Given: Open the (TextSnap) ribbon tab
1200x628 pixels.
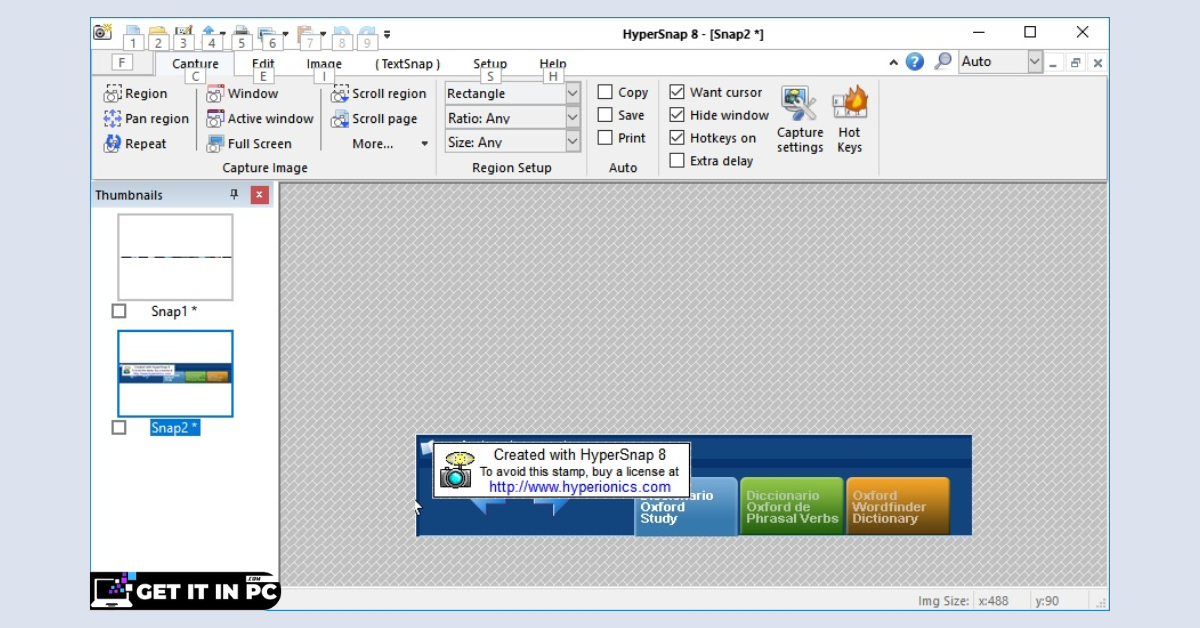Looking at the screenshot, I should coord(407,64).
